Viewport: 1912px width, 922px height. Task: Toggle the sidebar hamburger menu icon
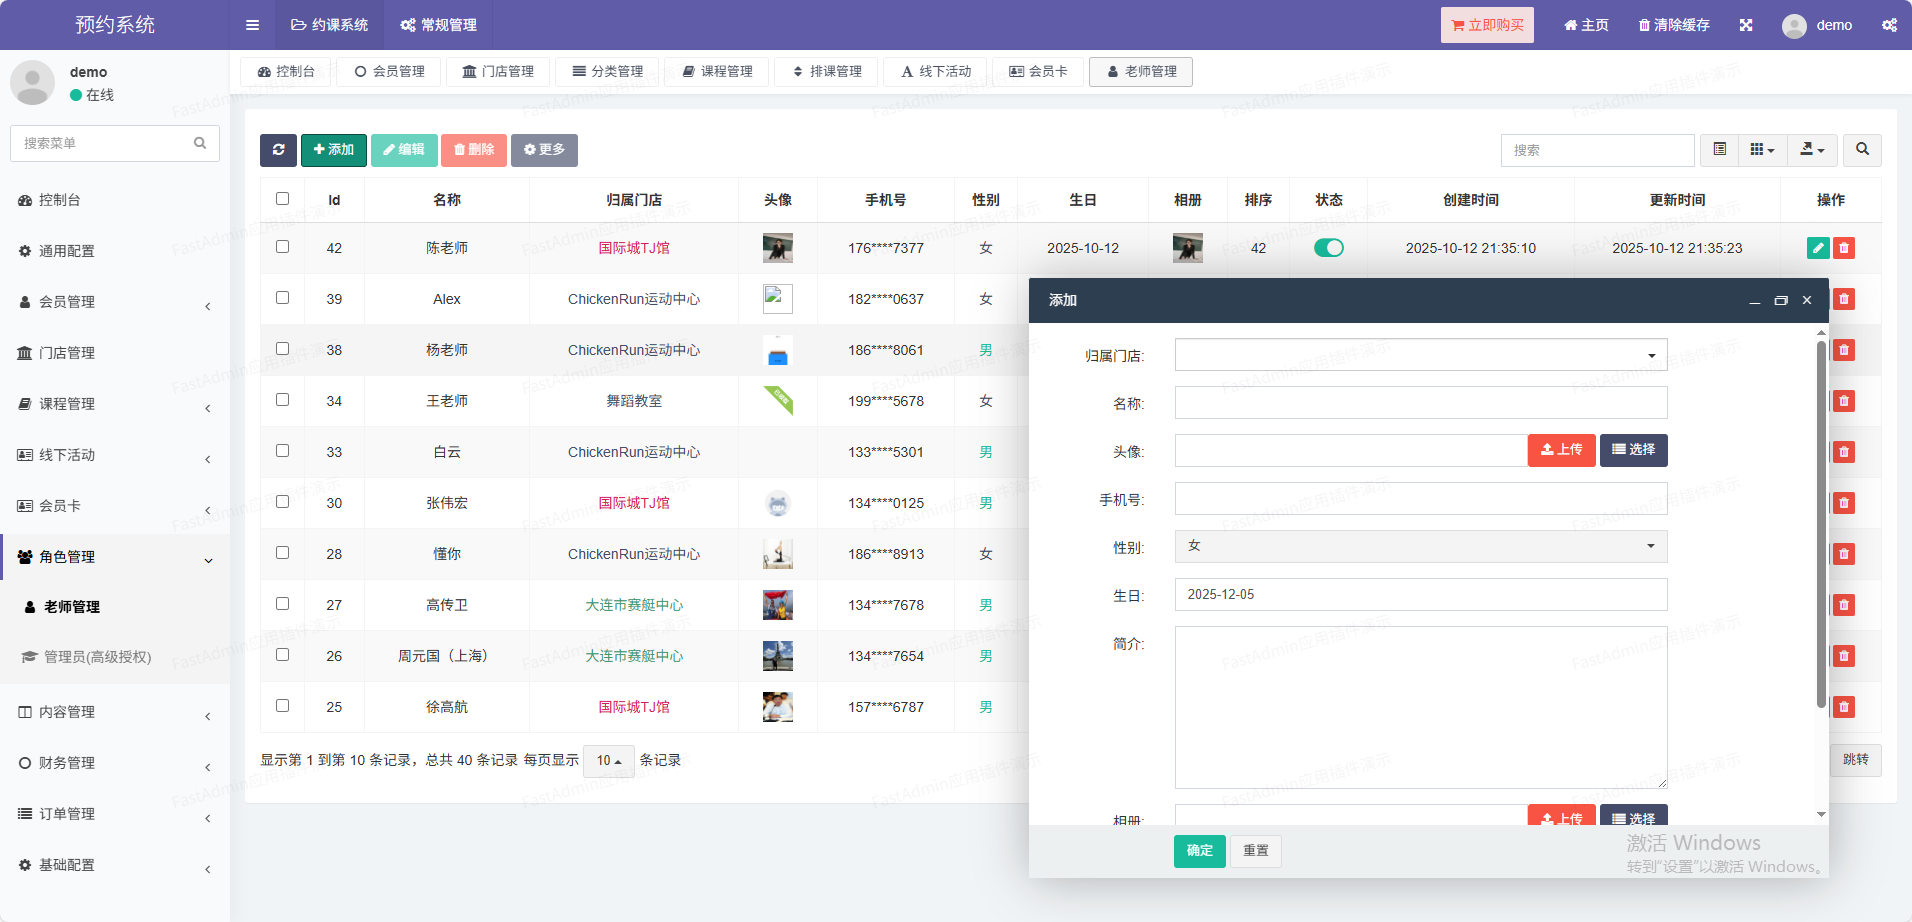[252, 25]
